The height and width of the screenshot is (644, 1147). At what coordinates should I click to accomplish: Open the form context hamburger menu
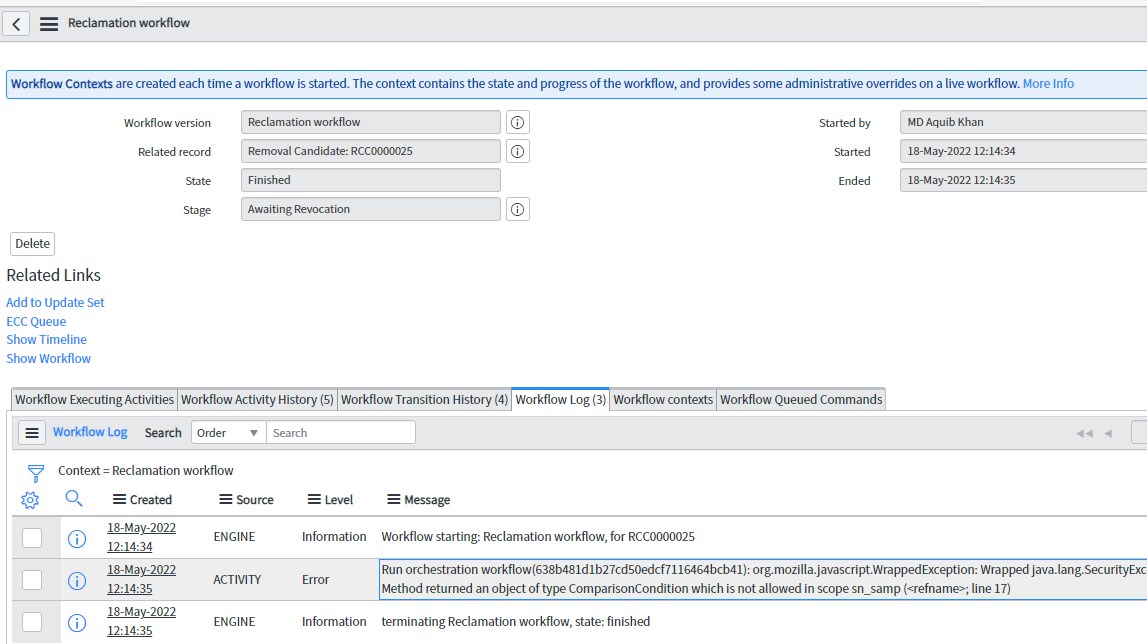[49, 23]
